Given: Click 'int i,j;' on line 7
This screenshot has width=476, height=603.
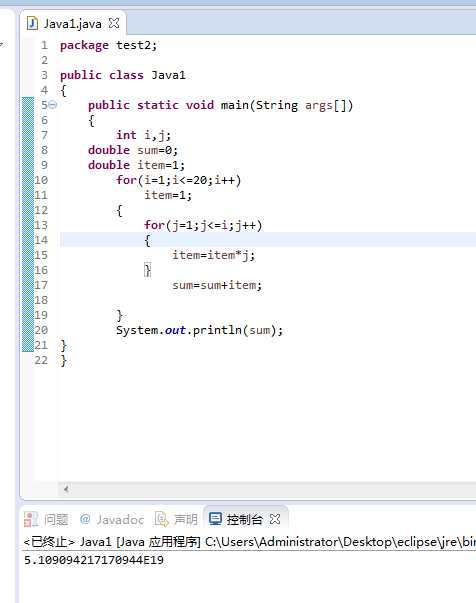Looking at the screenshot, I should pos(144,135).
